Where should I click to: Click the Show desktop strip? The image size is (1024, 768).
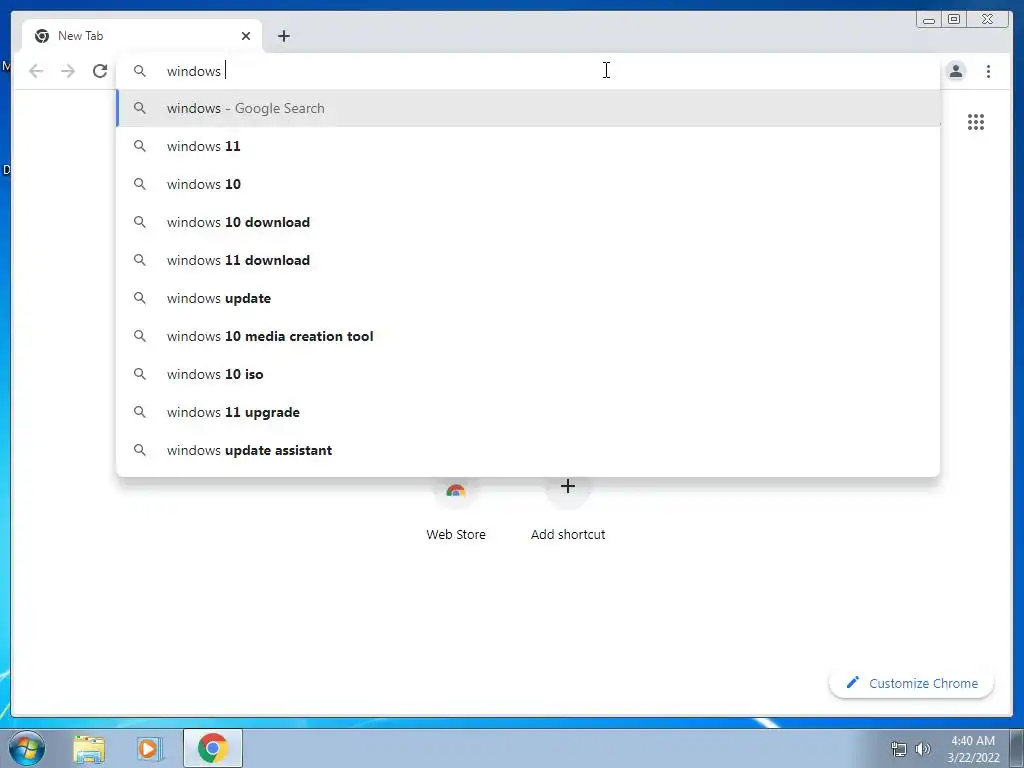coord(1017,748)
